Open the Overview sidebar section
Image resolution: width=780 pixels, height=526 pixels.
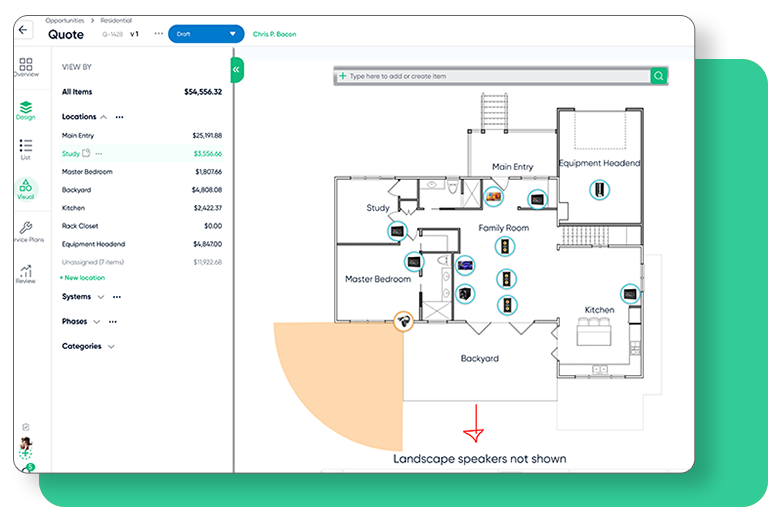[x=26, y=67]
